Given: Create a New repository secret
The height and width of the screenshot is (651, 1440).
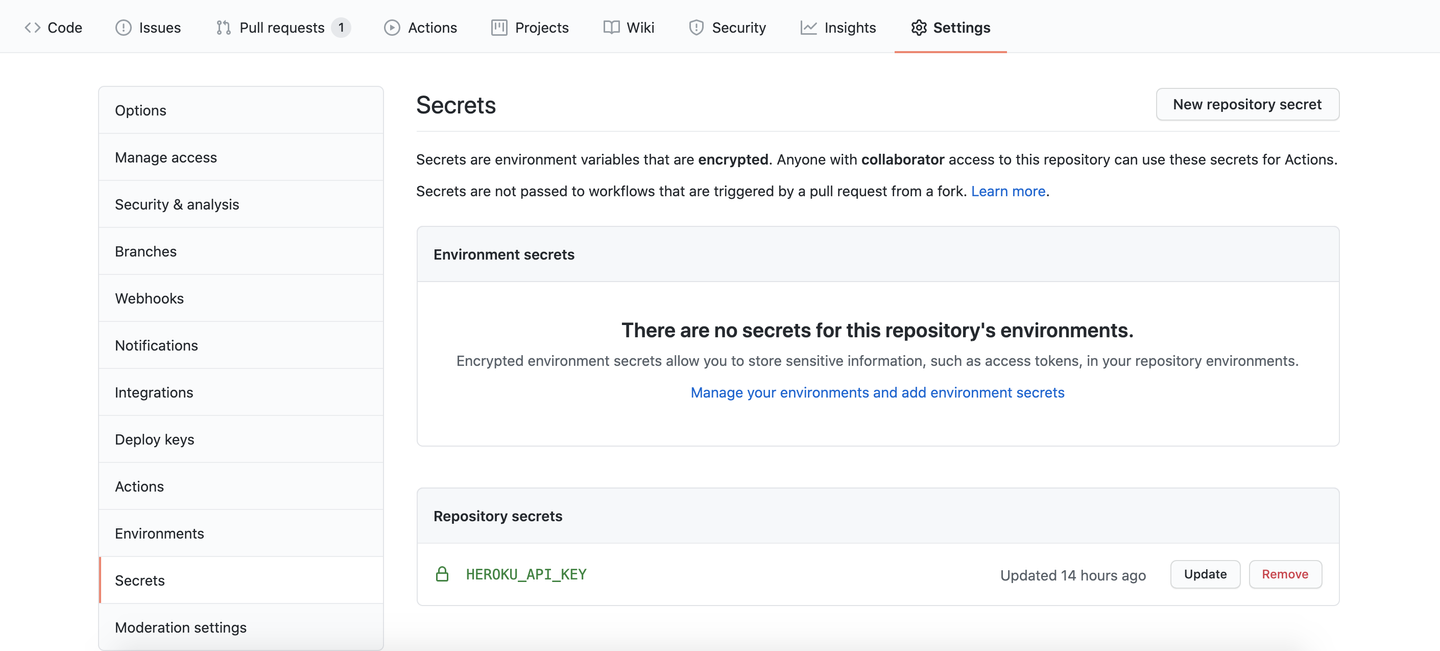Looking at the screenshot, I should (x=1247, y=104).
